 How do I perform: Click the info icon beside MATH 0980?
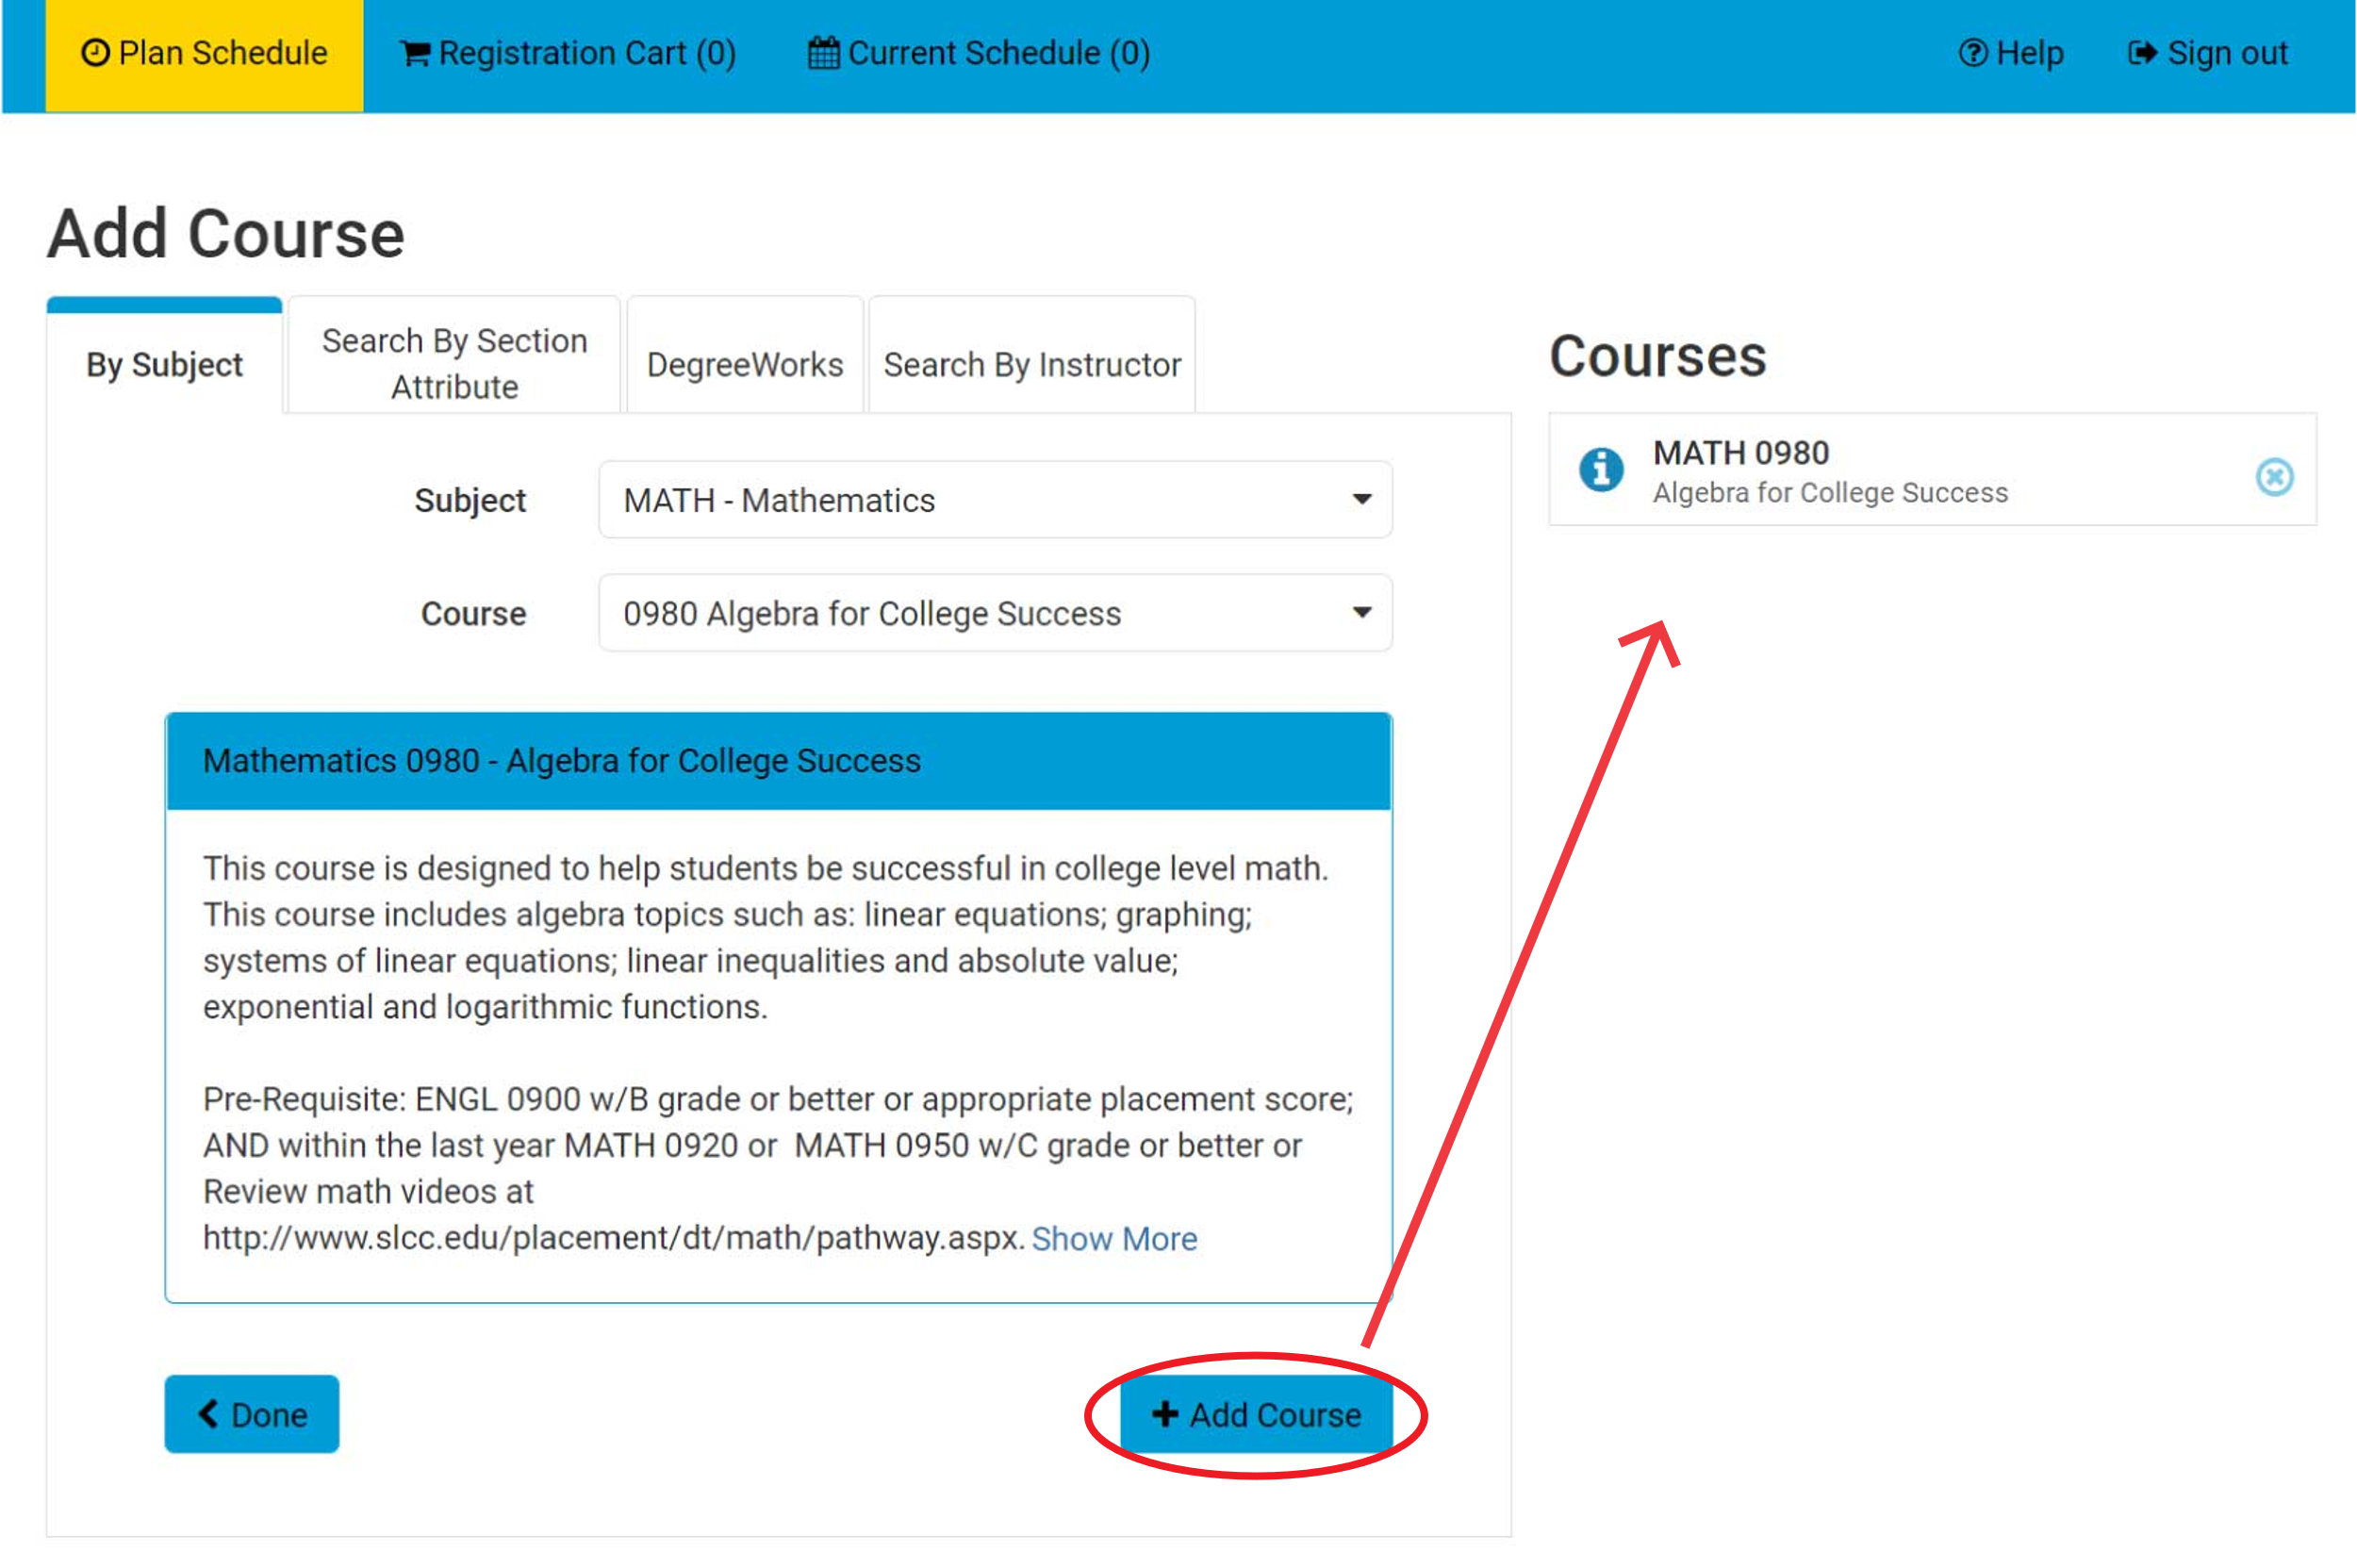tap(1600, 469)
